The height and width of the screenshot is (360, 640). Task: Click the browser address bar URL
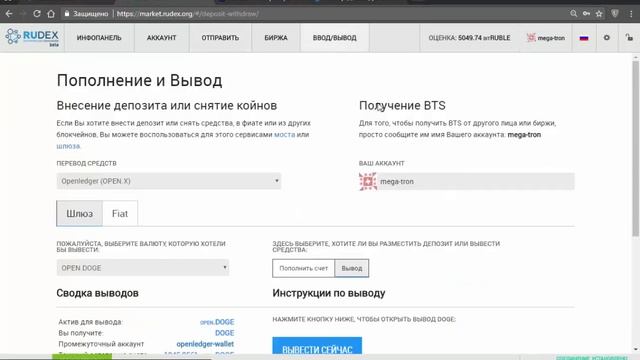pyautogui.click(x=188, y=13)
